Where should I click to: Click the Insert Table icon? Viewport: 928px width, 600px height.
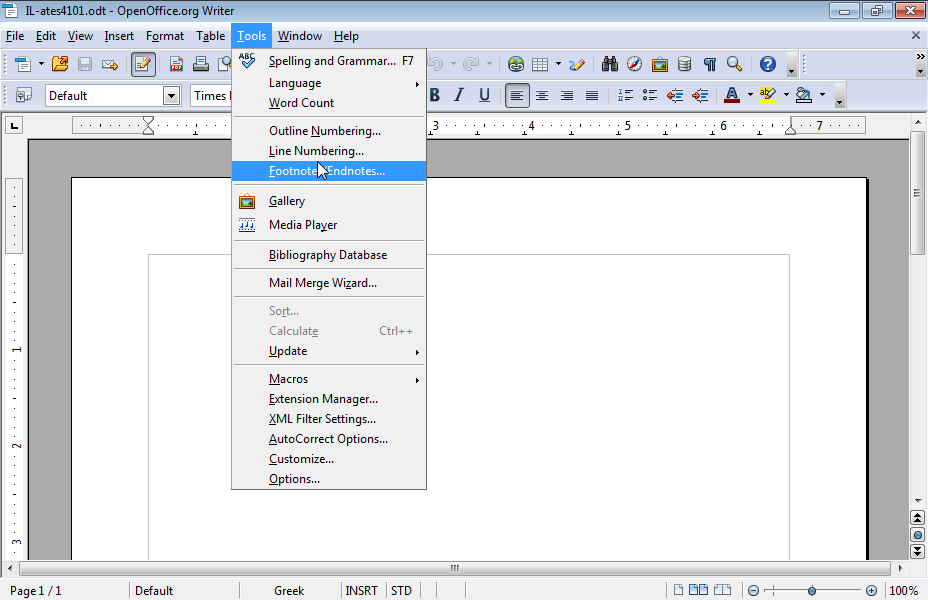coord(540,64)
